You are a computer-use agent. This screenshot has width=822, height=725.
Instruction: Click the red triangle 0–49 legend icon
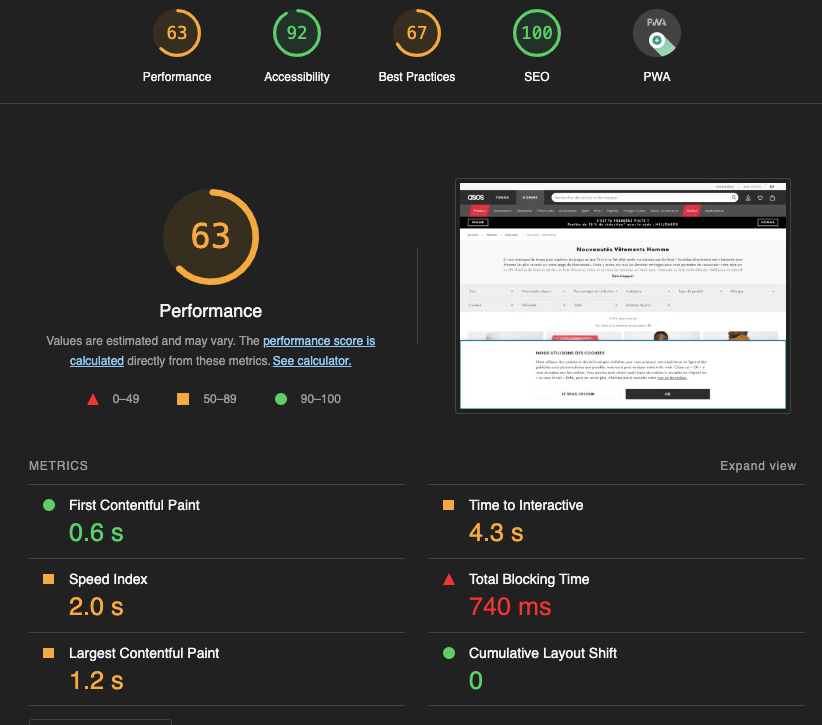pos(93,399)
